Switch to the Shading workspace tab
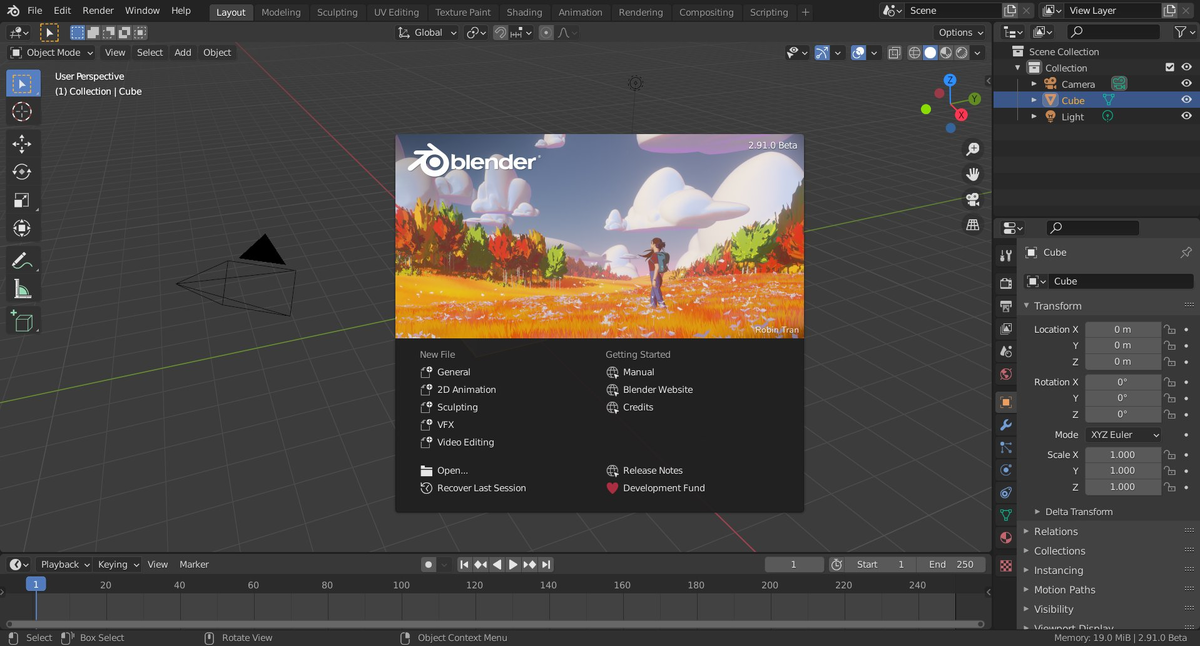 tap(524, 12)
